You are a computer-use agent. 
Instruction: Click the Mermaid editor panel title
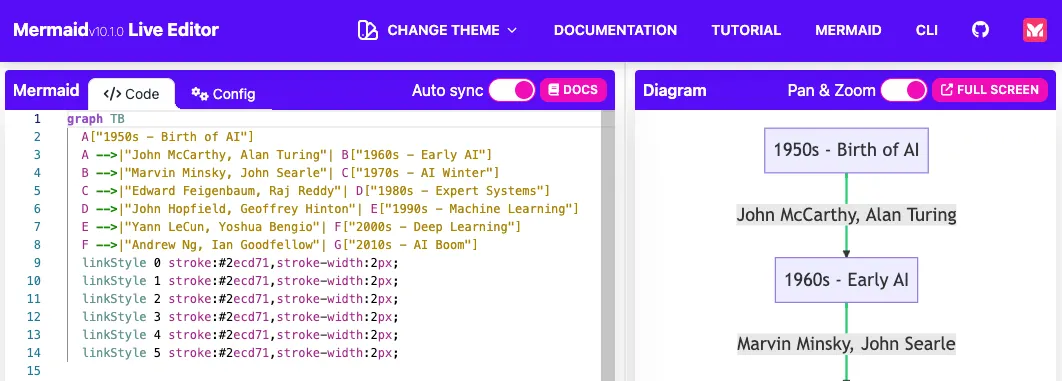click(x=46, y=90)
